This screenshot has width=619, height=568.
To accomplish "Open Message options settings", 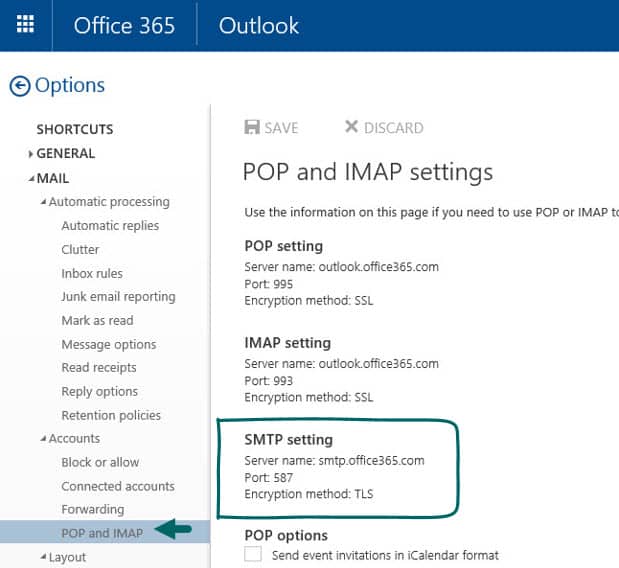I will tap(109, 345).
